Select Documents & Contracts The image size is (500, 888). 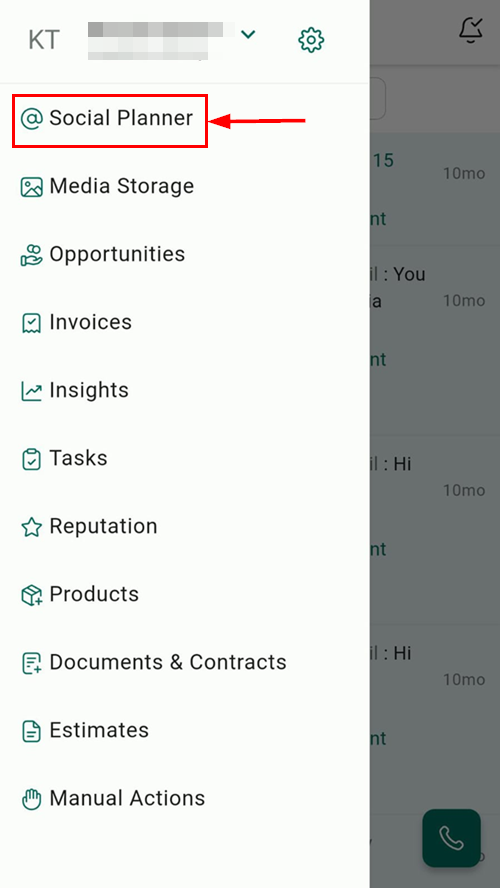point(168,662)
